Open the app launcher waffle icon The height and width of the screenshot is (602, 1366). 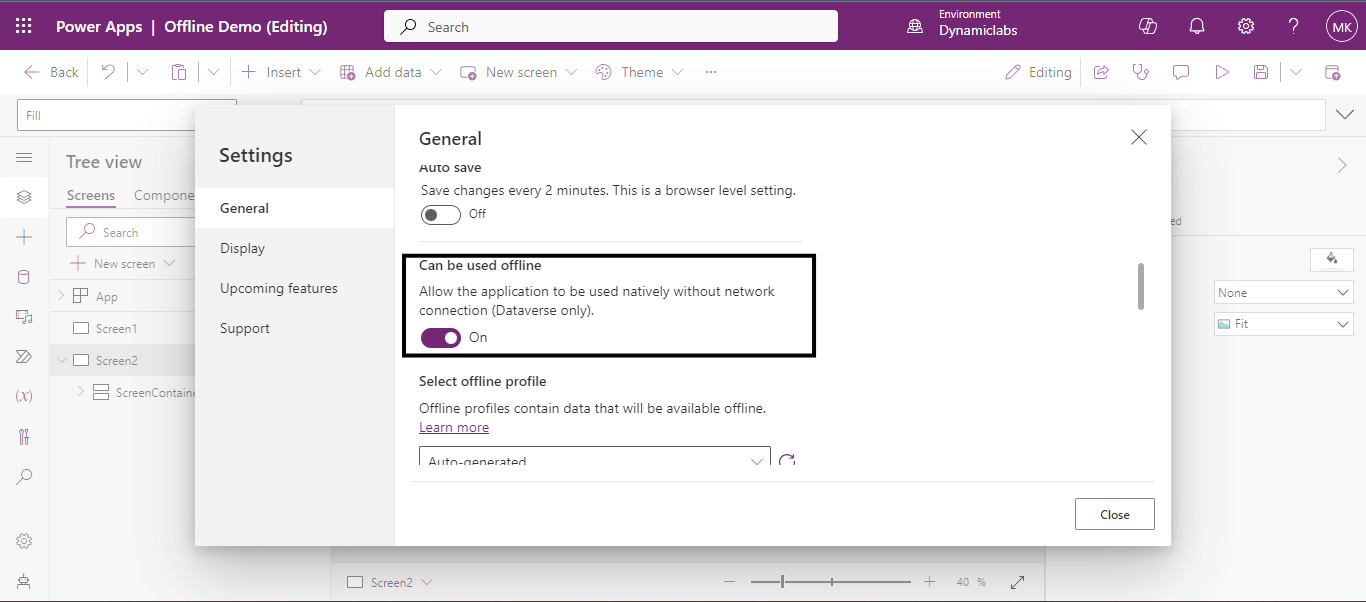(24, 27)
